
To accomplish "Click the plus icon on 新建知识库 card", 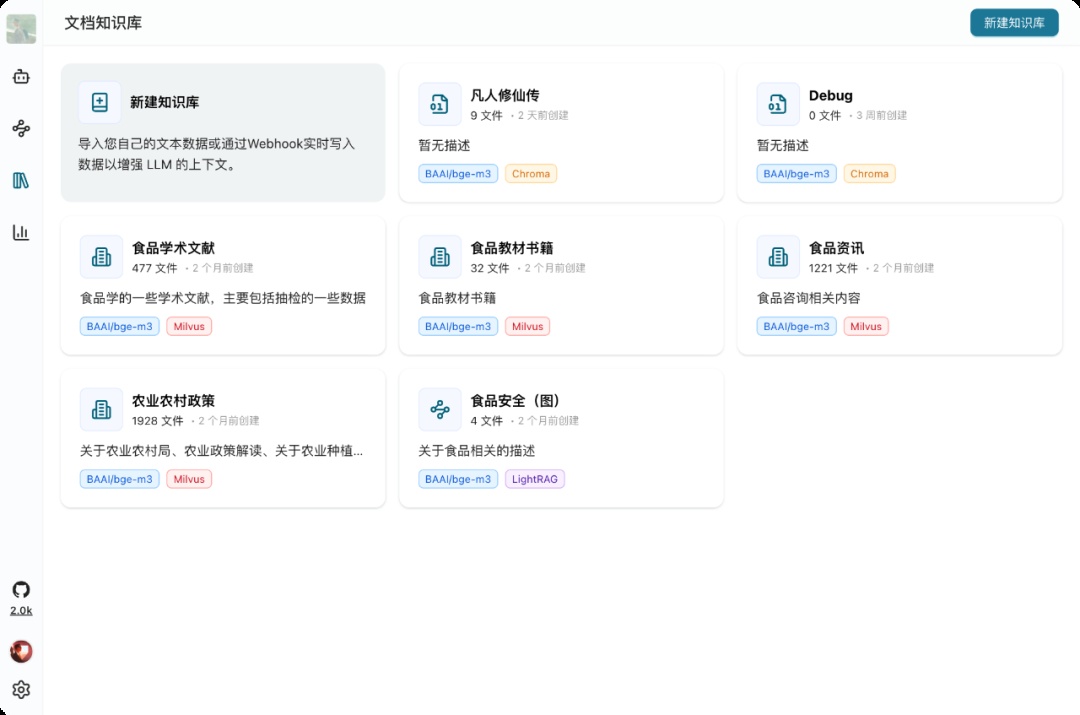I will [x=99, y=101].
